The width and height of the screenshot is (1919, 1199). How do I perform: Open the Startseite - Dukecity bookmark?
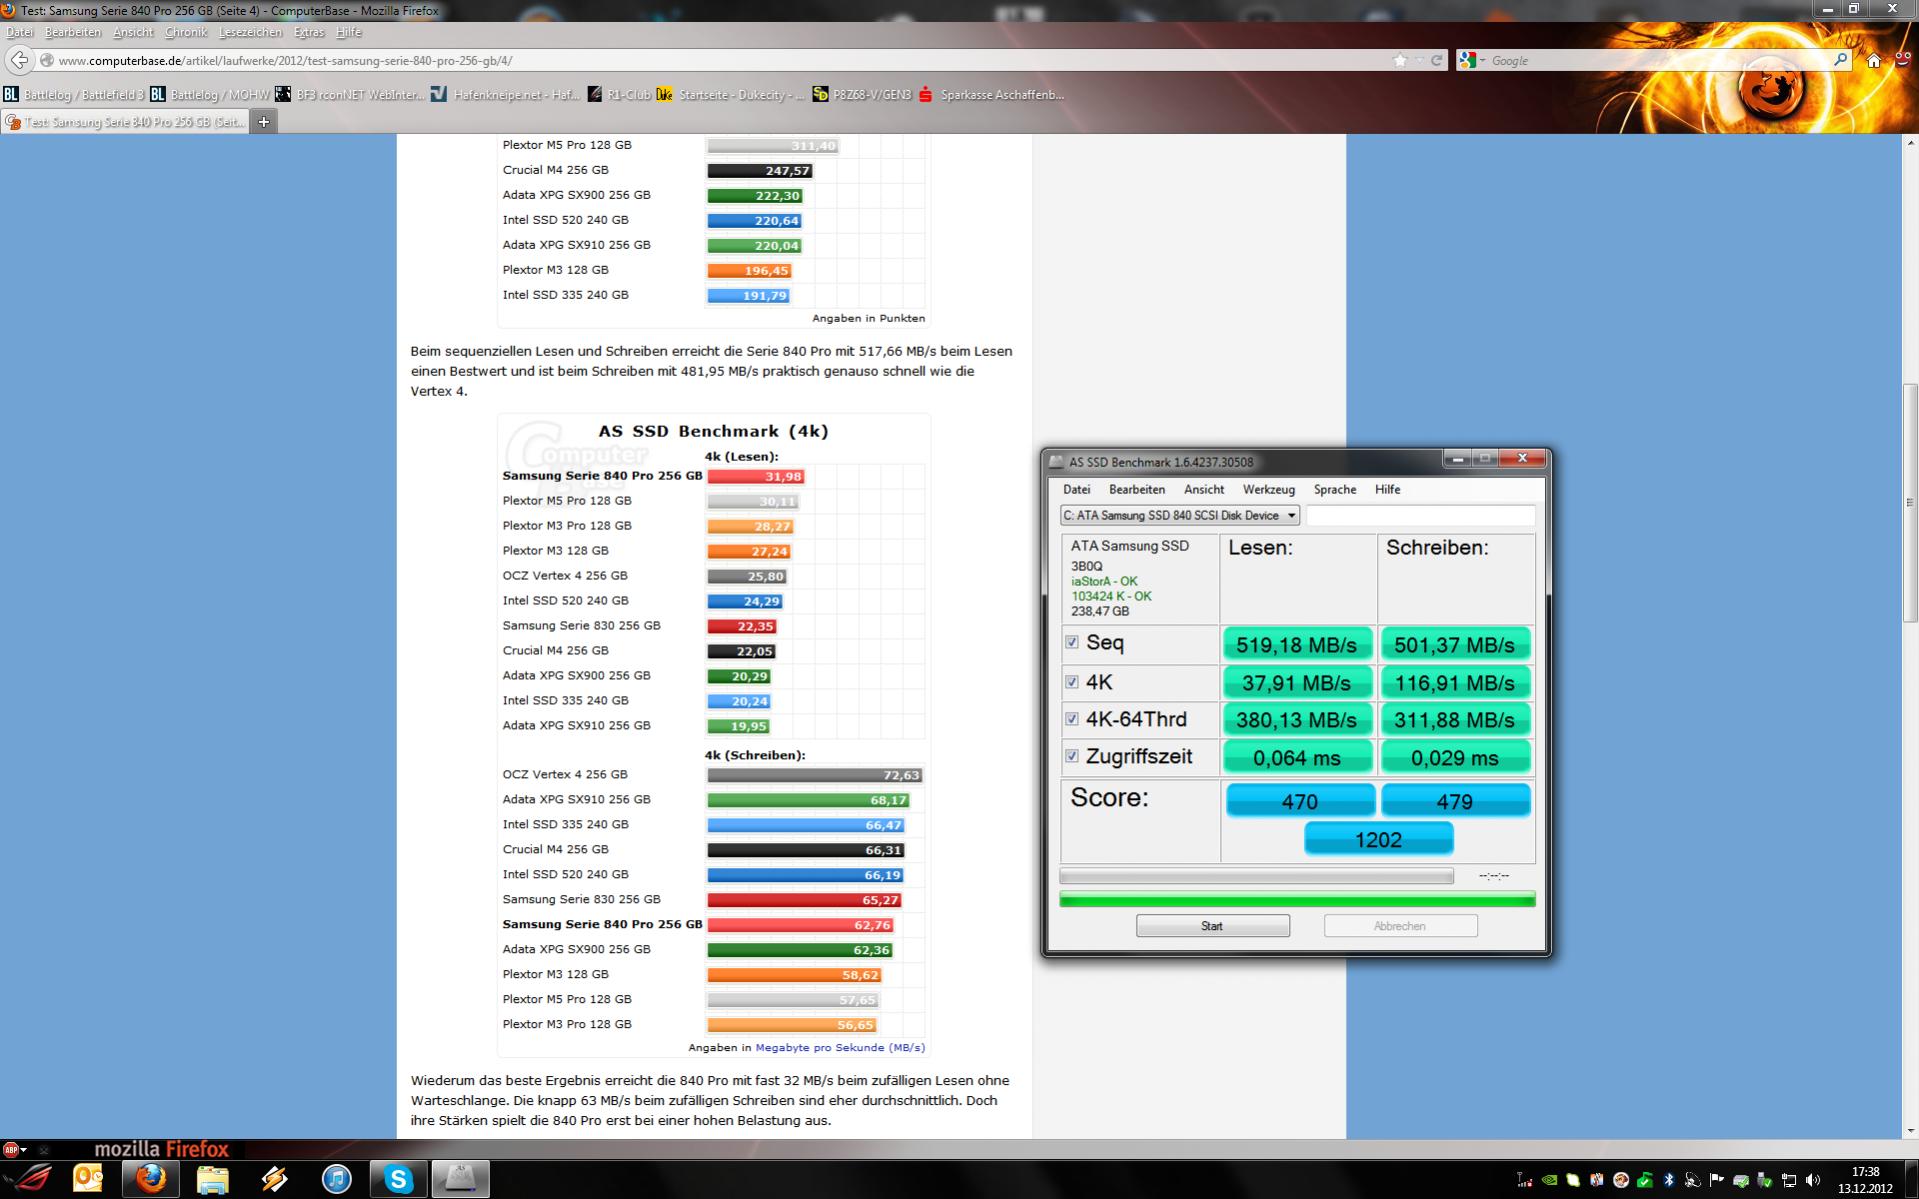(731, 95)
